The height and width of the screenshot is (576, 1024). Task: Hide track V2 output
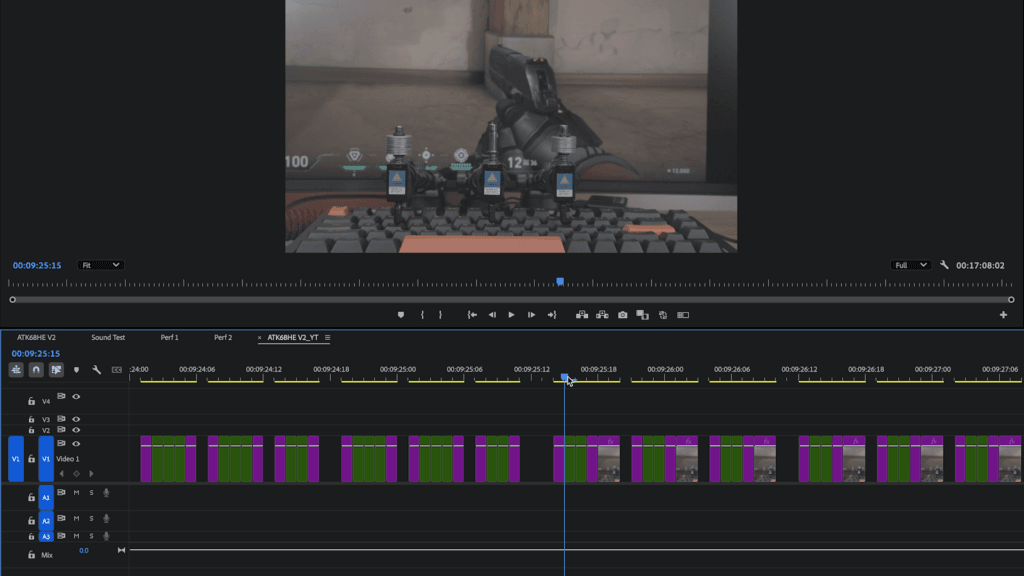pos(76,430)
